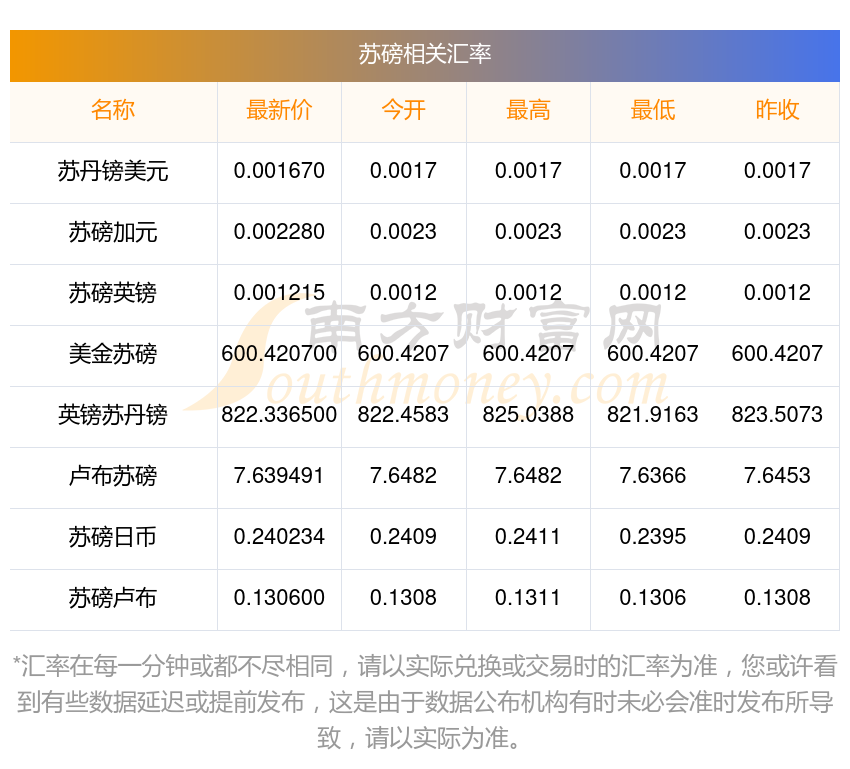This screenshot has width=850, height=769.
Task: Click latest price 0.001215
Action: (x=279, y=293)
